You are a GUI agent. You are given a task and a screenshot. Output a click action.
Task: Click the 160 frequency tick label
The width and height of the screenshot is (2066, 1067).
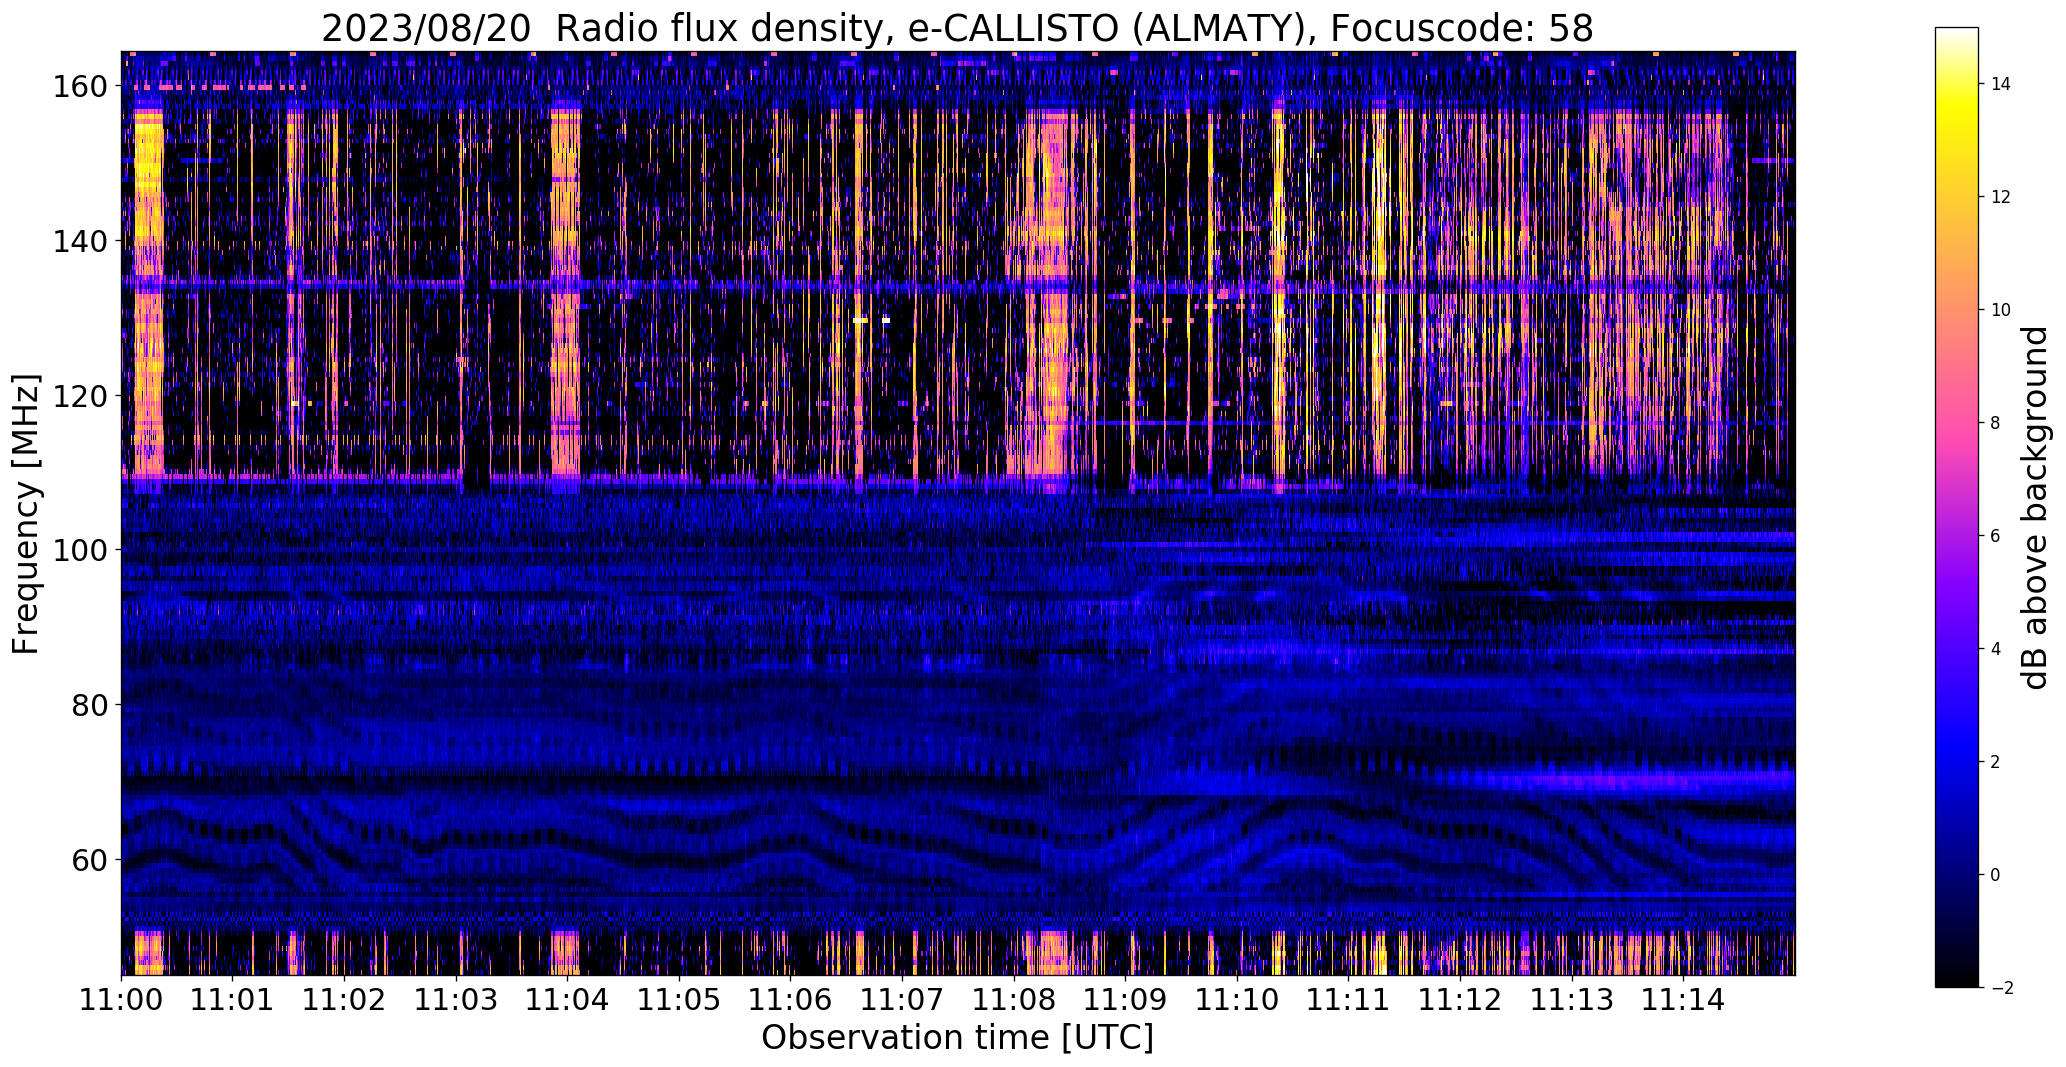(79, 87)
